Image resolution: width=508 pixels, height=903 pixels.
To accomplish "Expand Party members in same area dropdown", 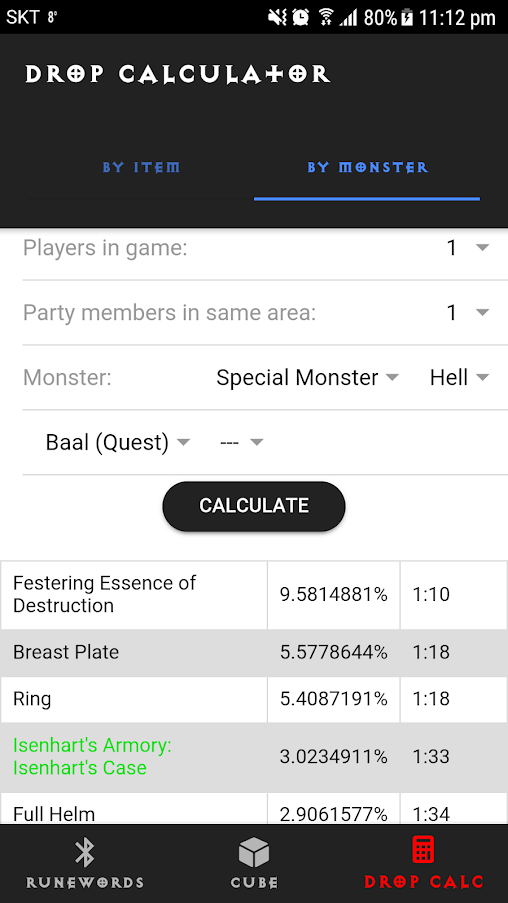I will click(x=468, y=313).
